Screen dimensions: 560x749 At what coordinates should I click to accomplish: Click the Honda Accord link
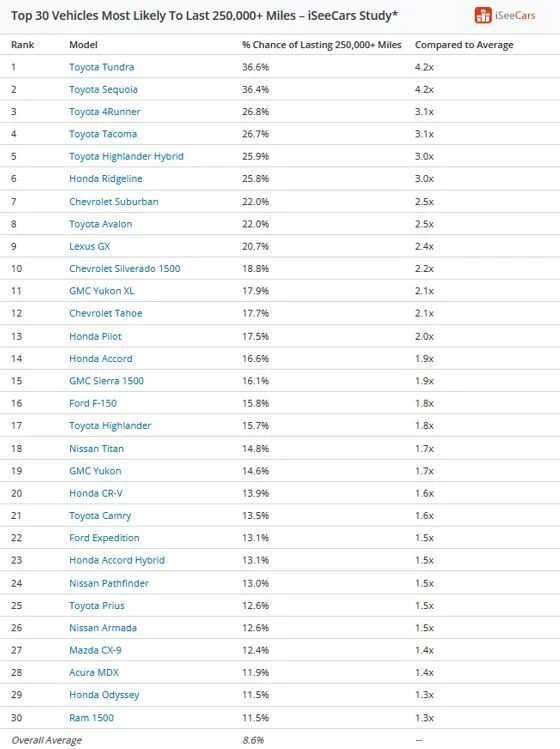pyautogui.click(x=101, y=359)
